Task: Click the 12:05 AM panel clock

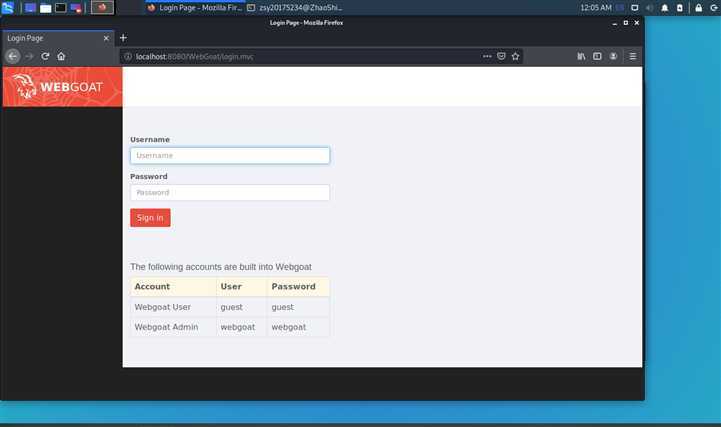Action: tap(595, 8)
